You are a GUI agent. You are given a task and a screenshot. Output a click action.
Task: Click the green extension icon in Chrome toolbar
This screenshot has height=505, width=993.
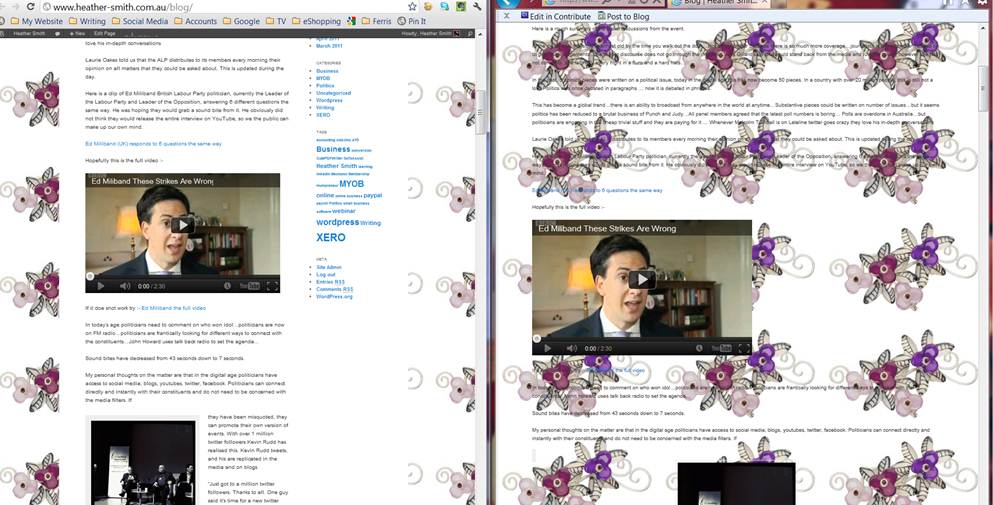461,6
